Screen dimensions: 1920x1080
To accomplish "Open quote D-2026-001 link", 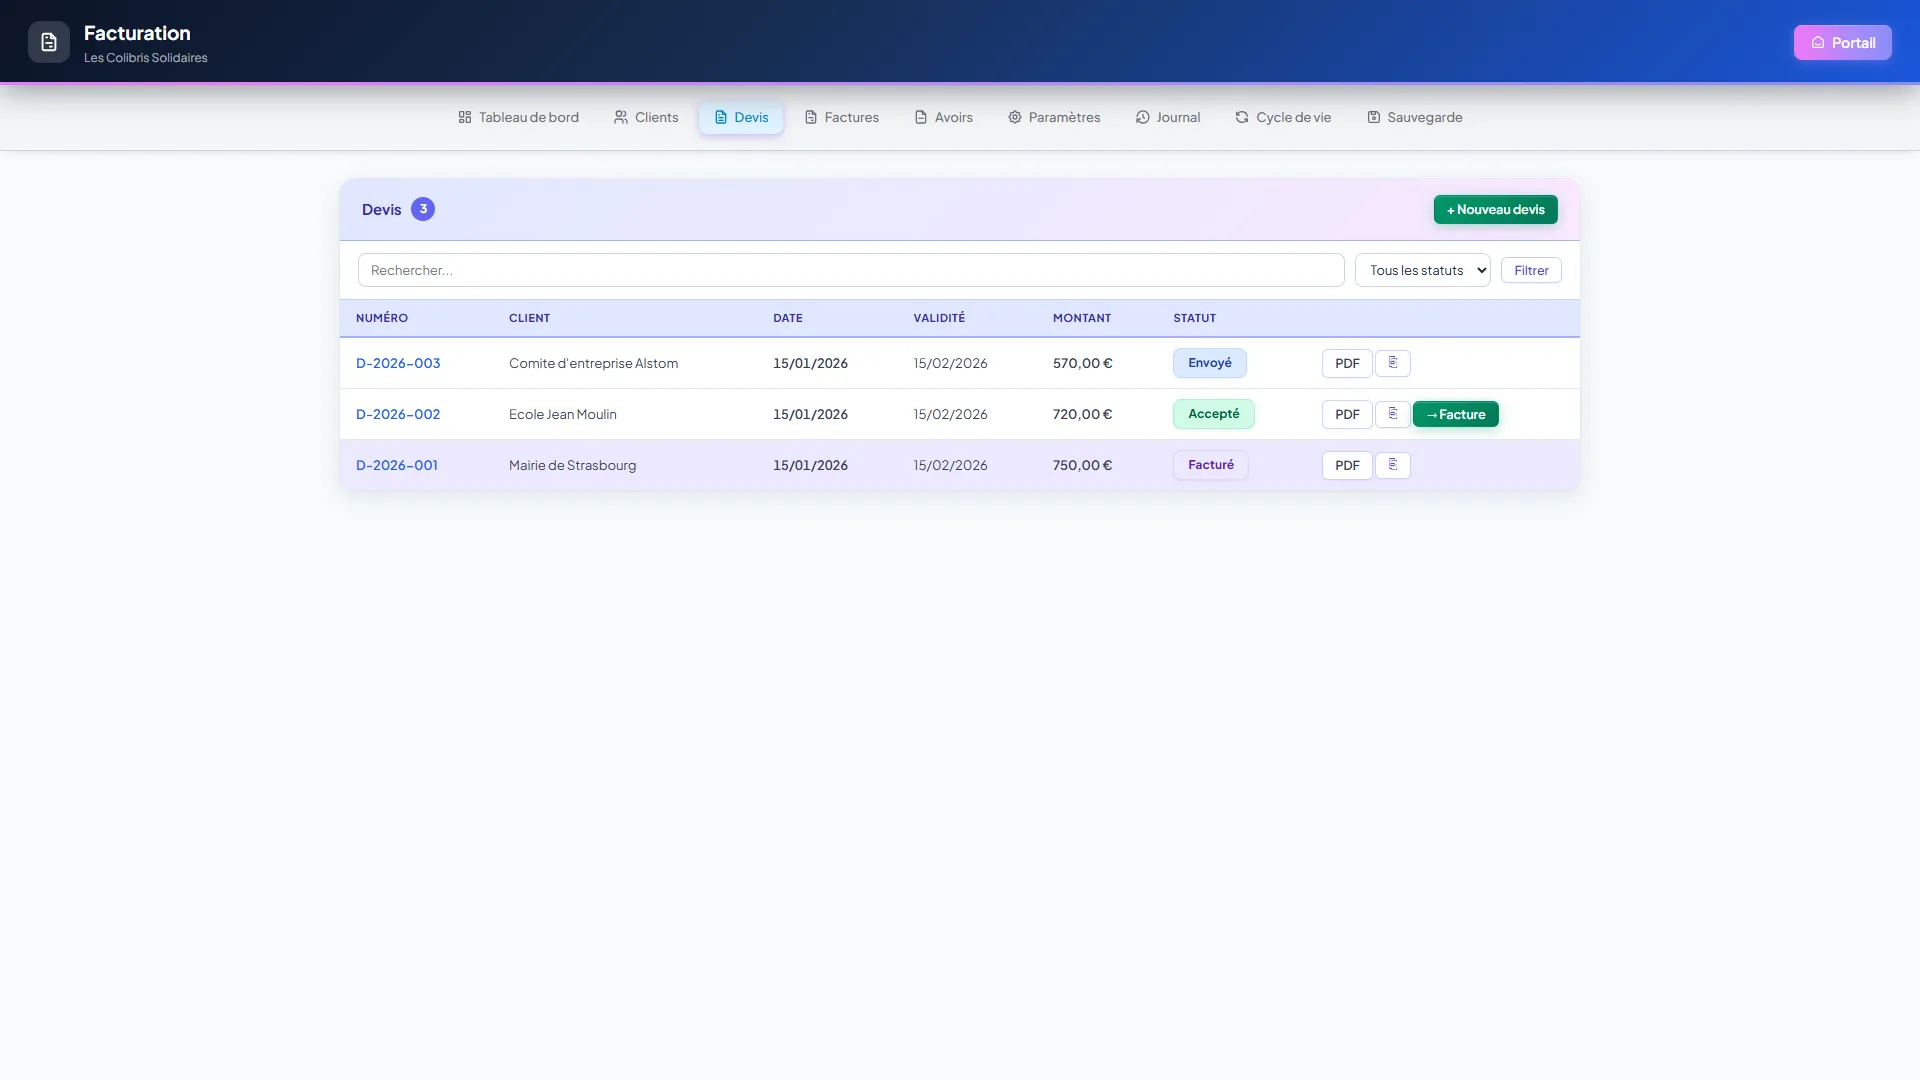I will click(x=397, y=465).
